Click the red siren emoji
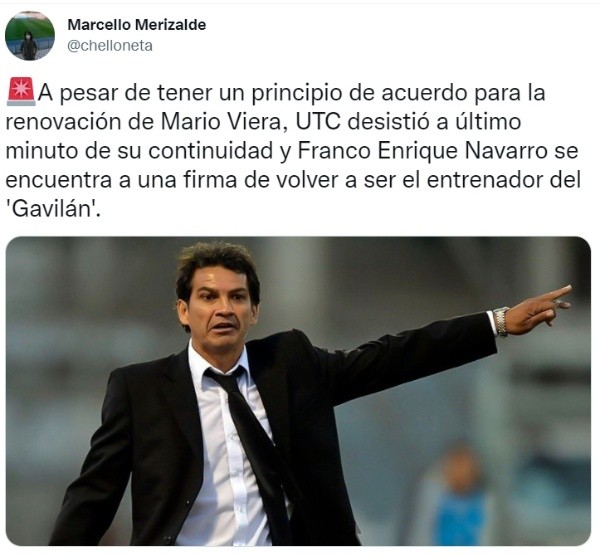The width and height of the screenshot is (600, 556). [21, 92]
